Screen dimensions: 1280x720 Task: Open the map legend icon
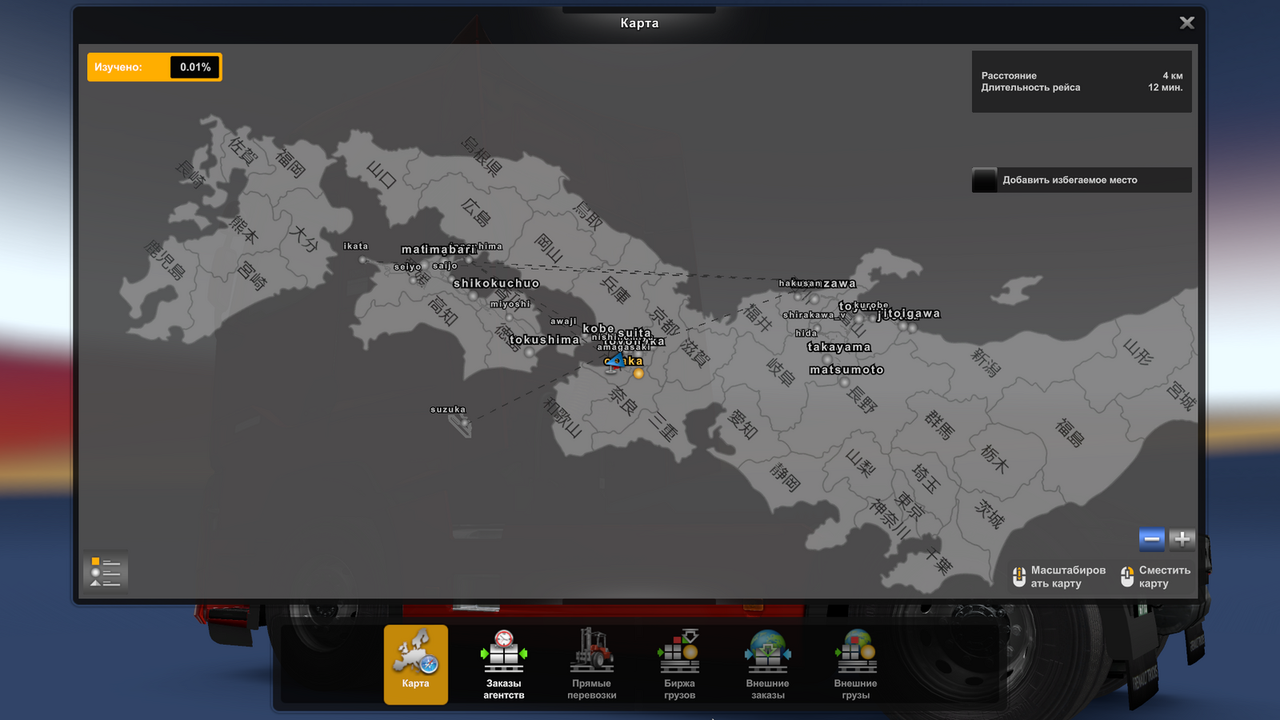click(x=105, y=572)
